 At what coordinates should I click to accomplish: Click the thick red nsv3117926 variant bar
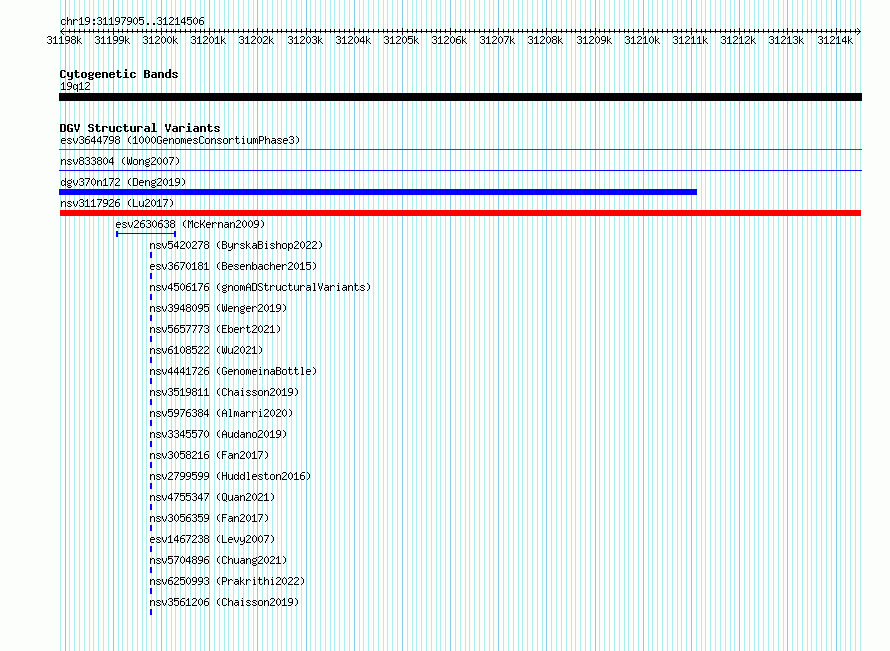click(460, 213)
